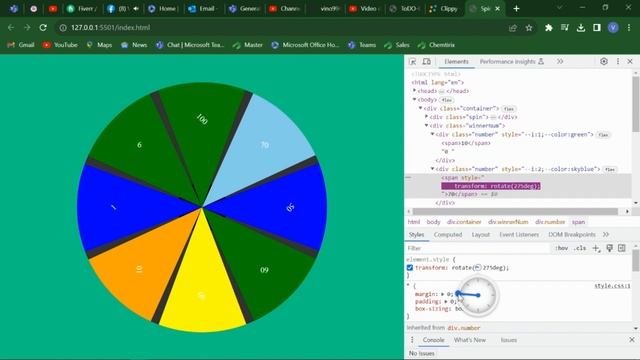Uncheck the transform rotate property checkbox

[x=410, y=268]
